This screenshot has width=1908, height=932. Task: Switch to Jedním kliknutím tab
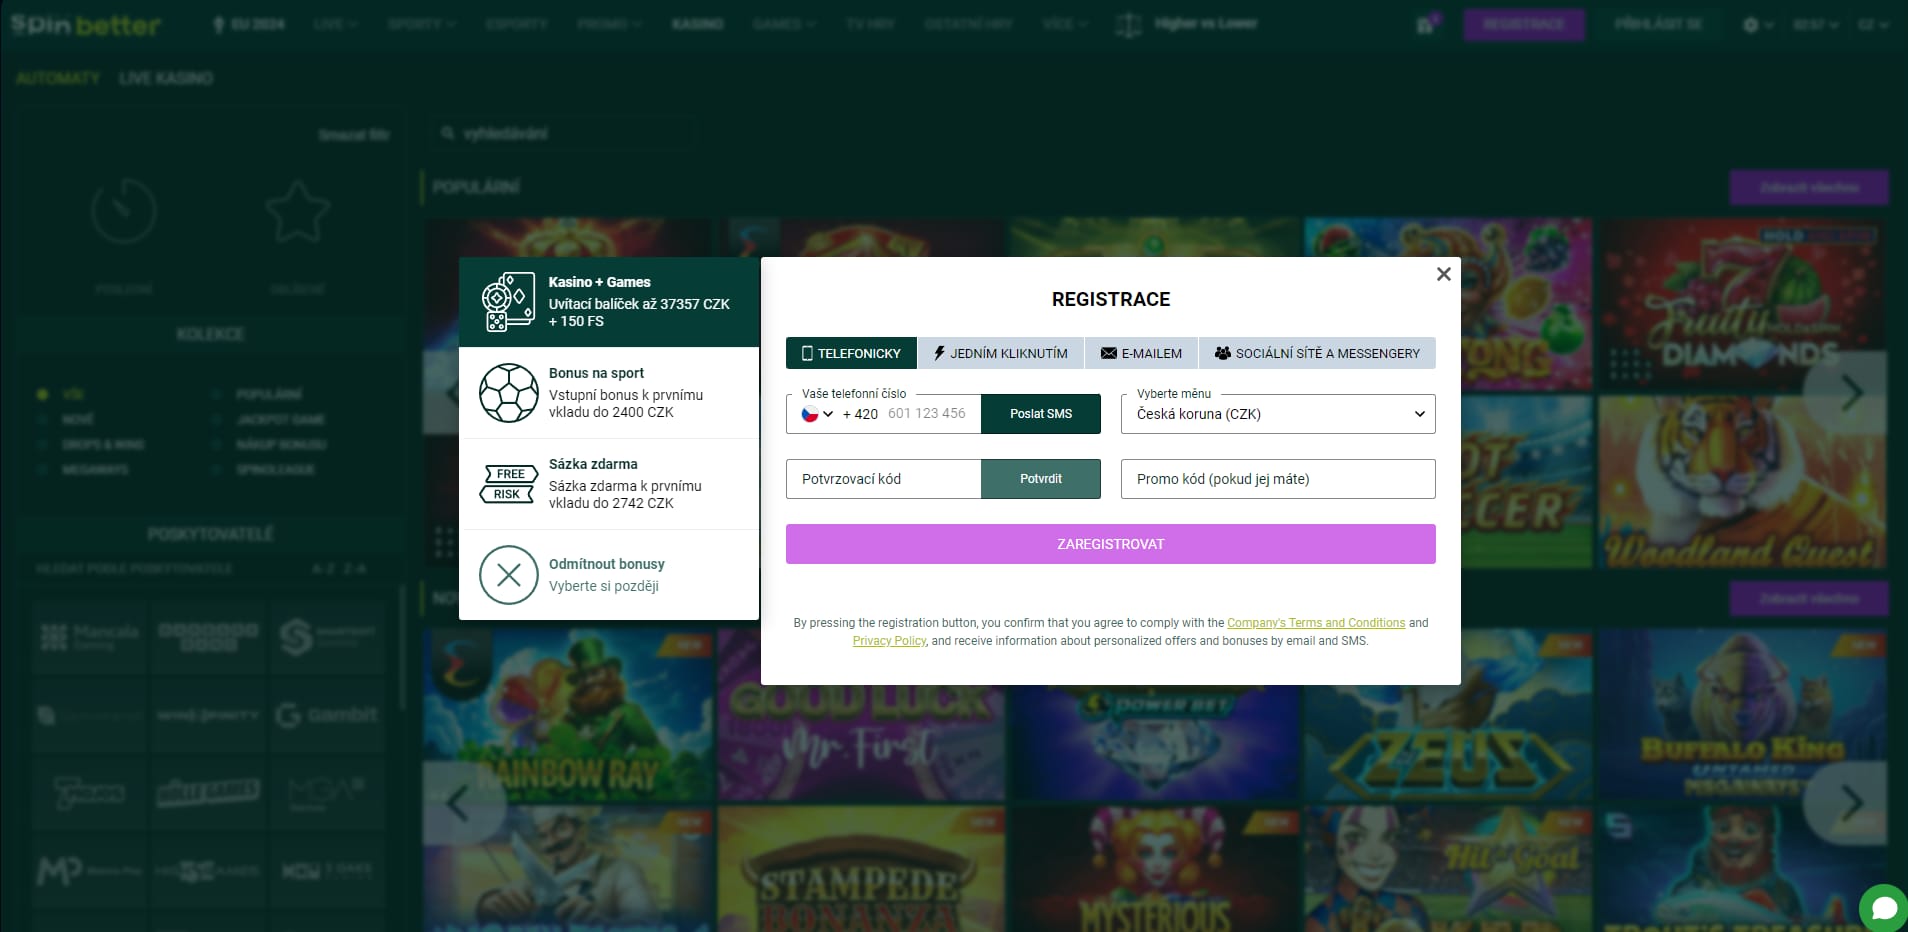pos(1000,353)
